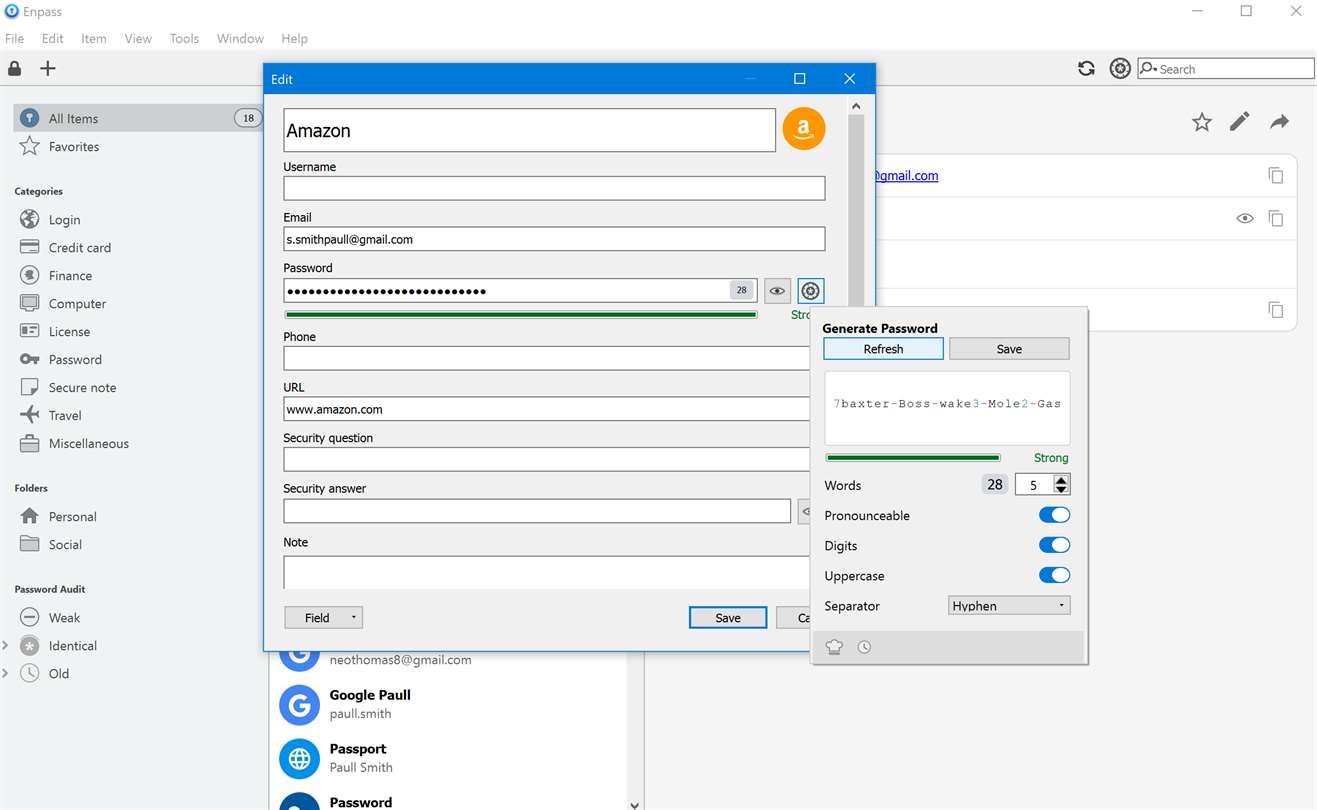Image resolution: width=1317 pixels, height=810 pixels.
Task: Click the Phone input field
Action: pos(547,358)
